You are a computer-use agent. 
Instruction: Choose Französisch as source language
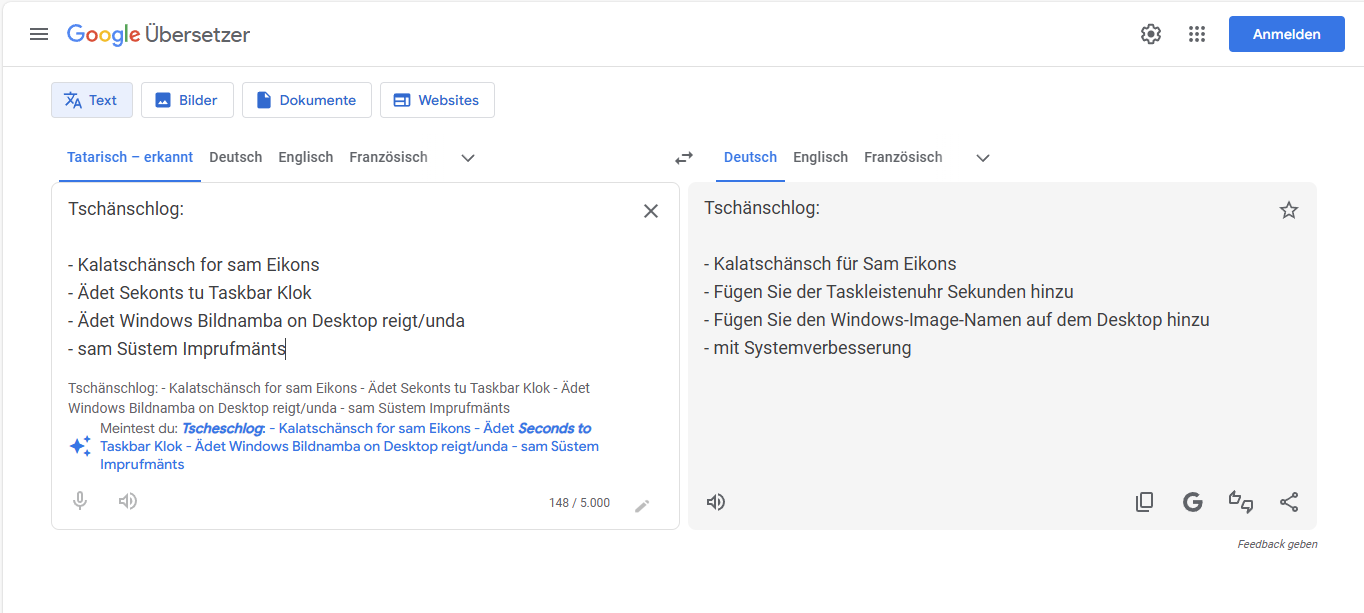(388, 157)
